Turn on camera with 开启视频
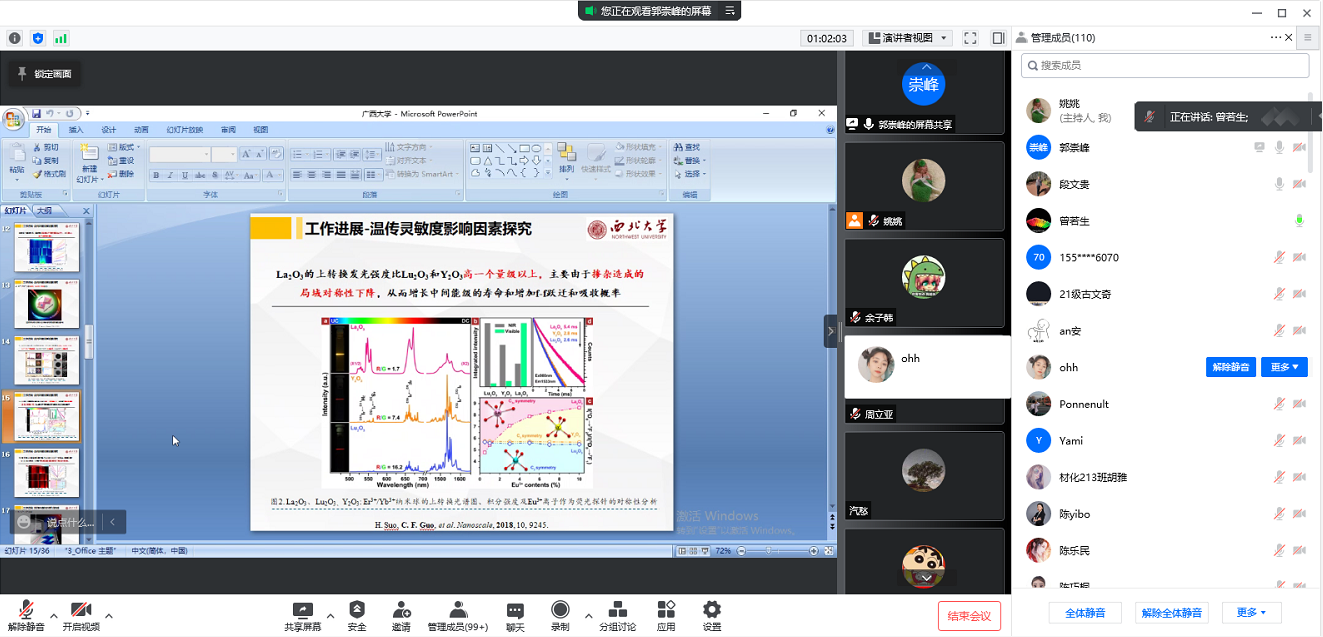The image size is (1323, 637). click(x=81, y=615)
